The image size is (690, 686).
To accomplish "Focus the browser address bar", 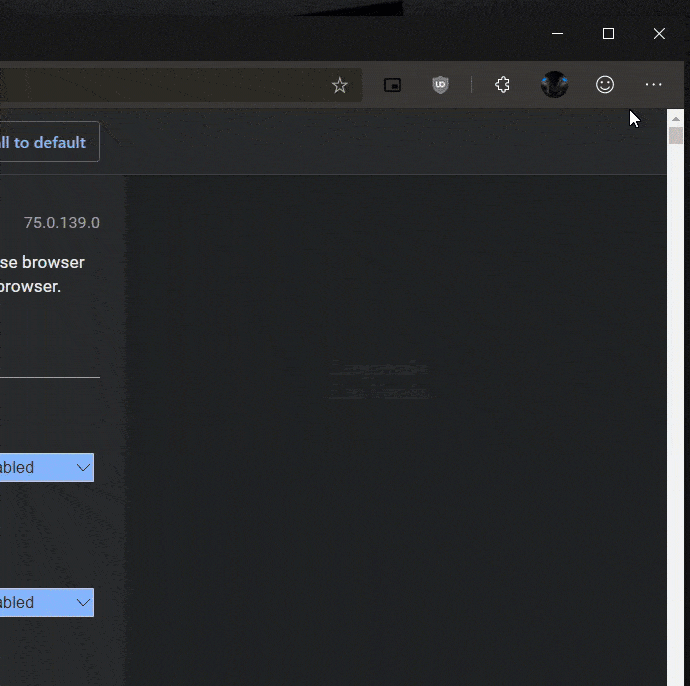I will [150, 86].
